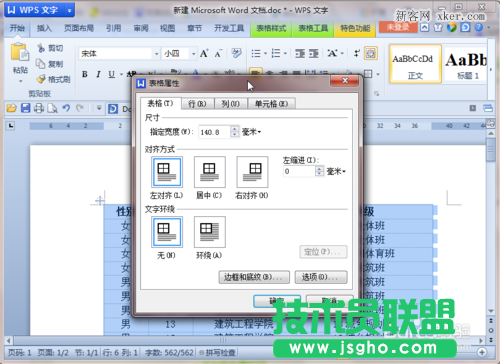Open the width unit dropdown beside 140.8
Viewport: 500px width, 364px height.
[259, 132]
